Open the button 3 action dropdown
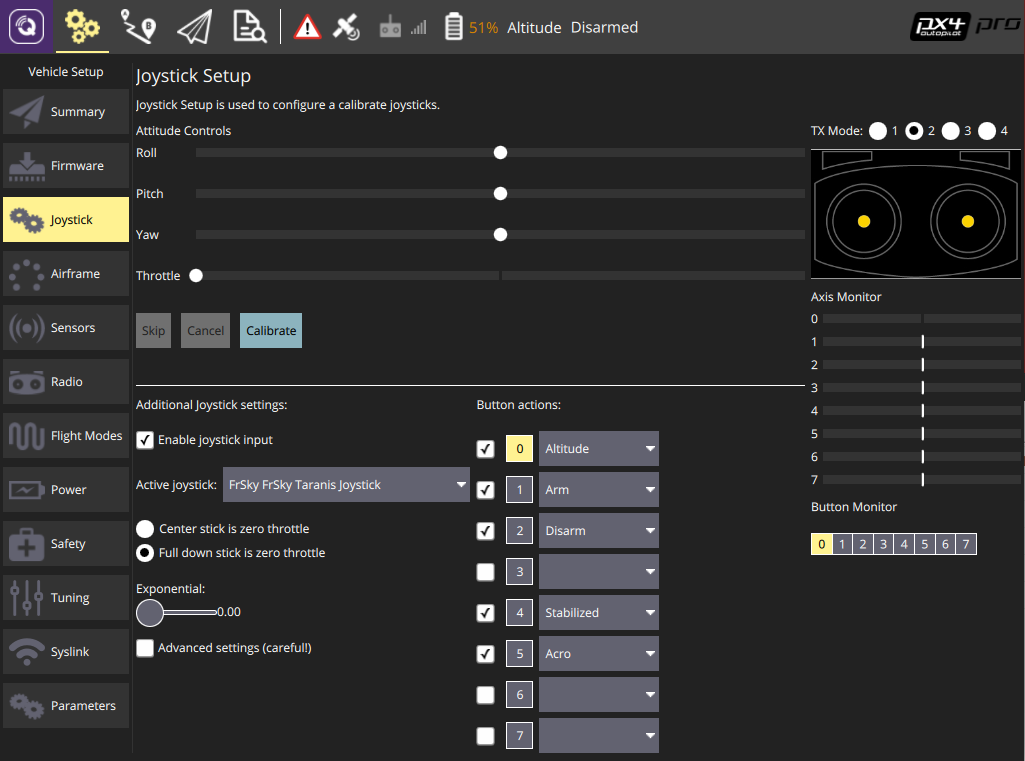Image resolution: width=1025 pixels, height=761 pixels. tap(598, 571)
